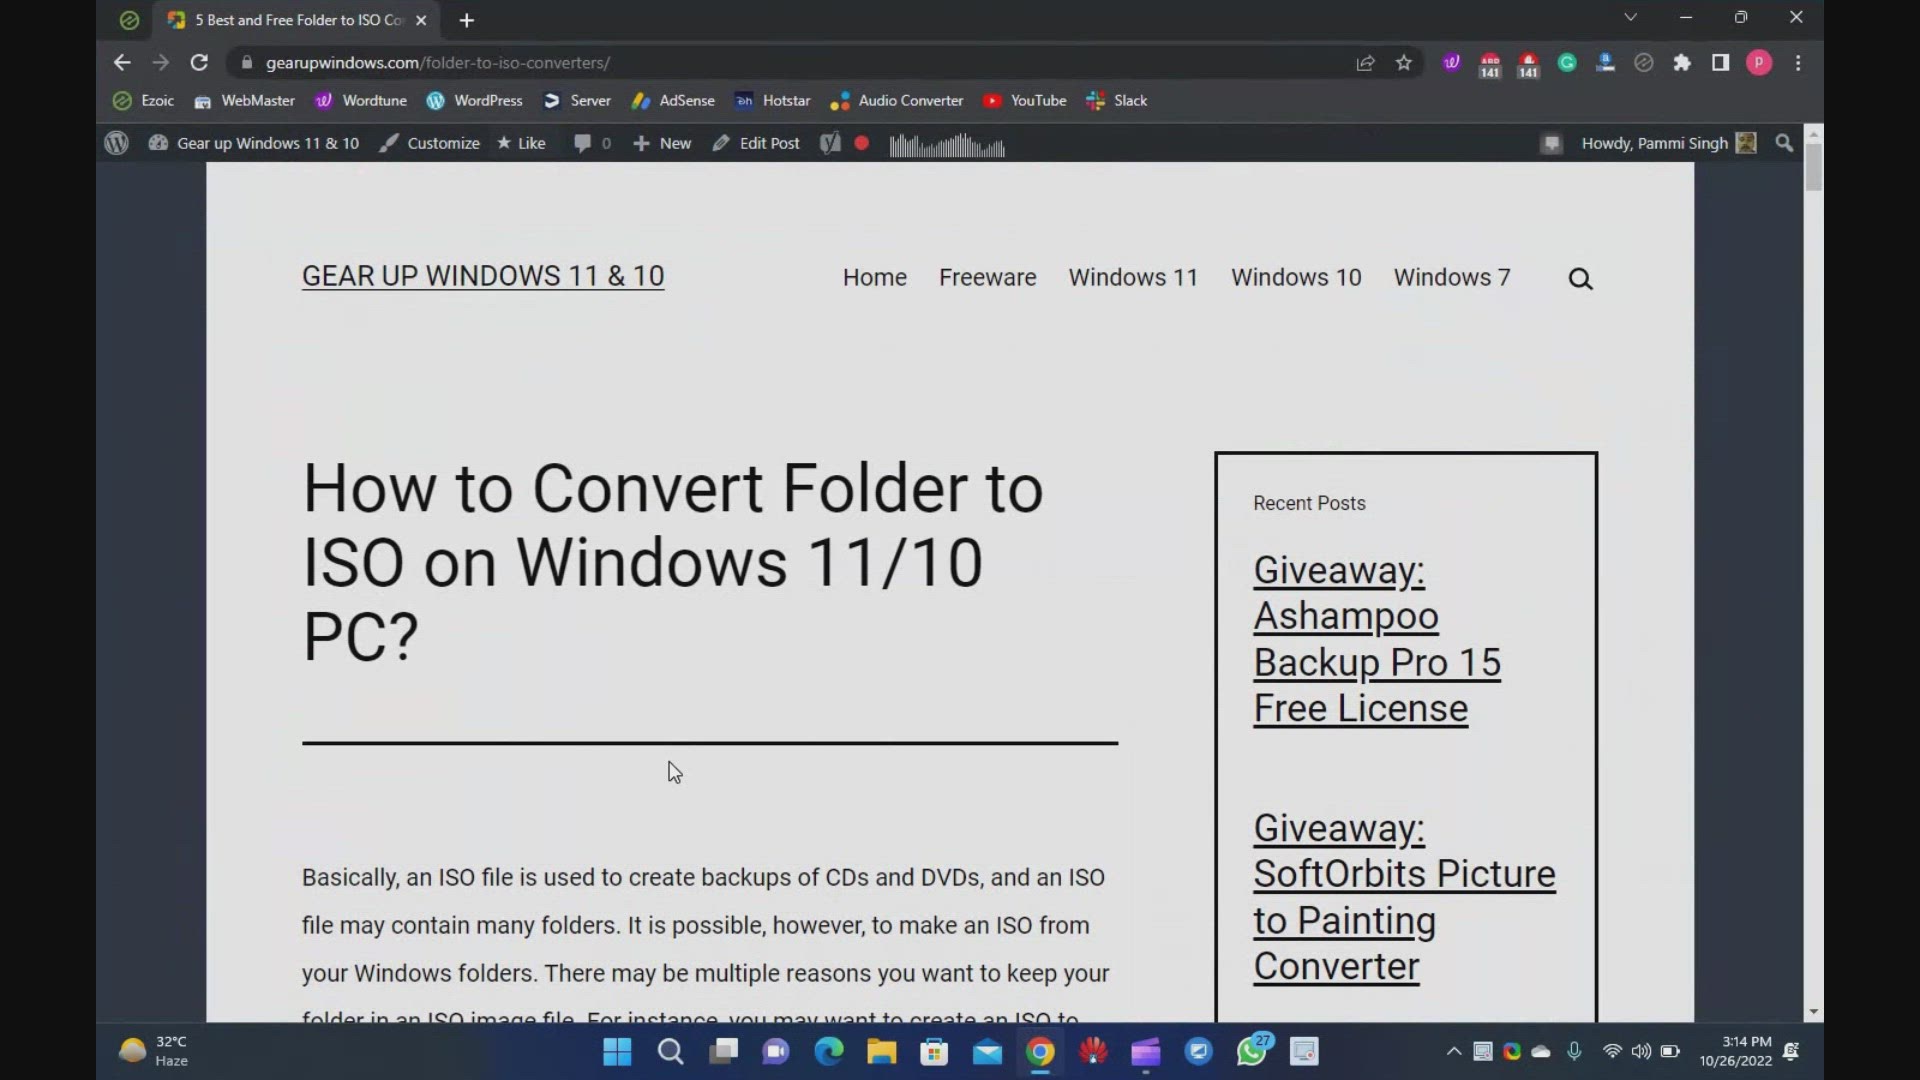Open File Explorer from the taskbar

pos(881,1052)
